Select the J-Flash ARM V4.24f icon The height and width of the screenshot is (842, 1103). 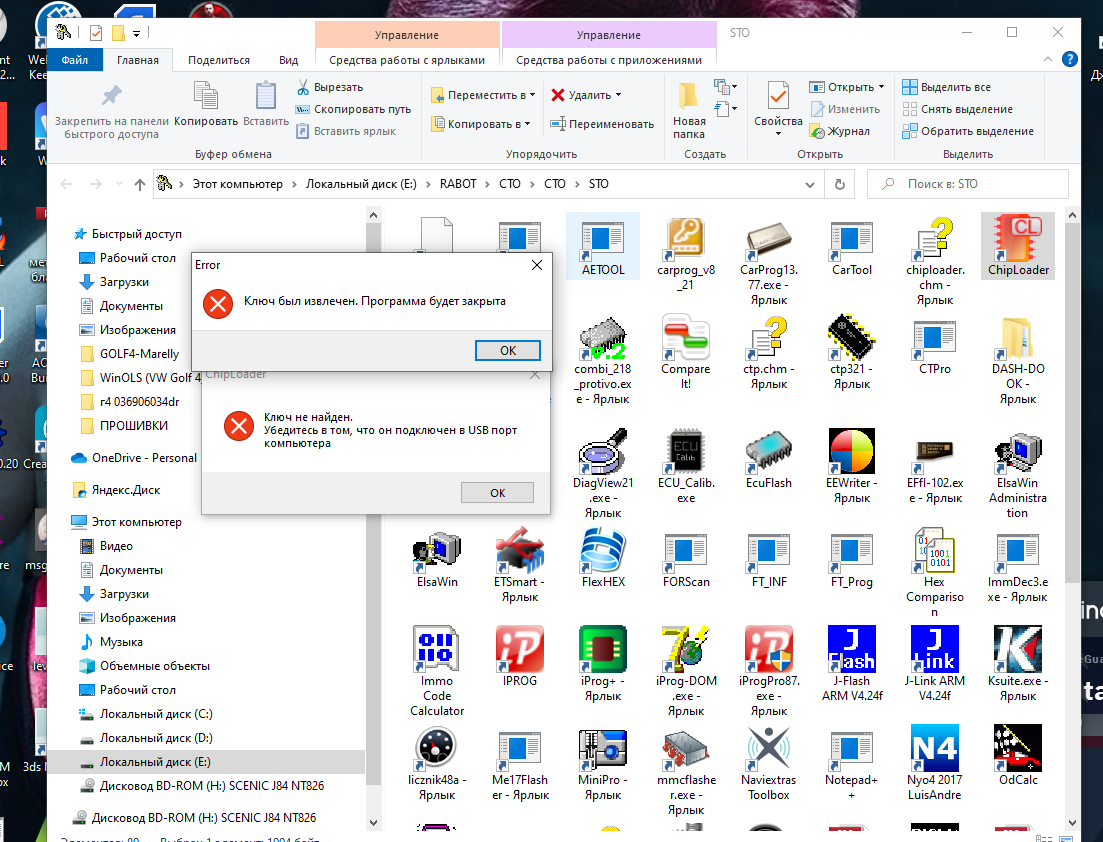click(851, 650)
